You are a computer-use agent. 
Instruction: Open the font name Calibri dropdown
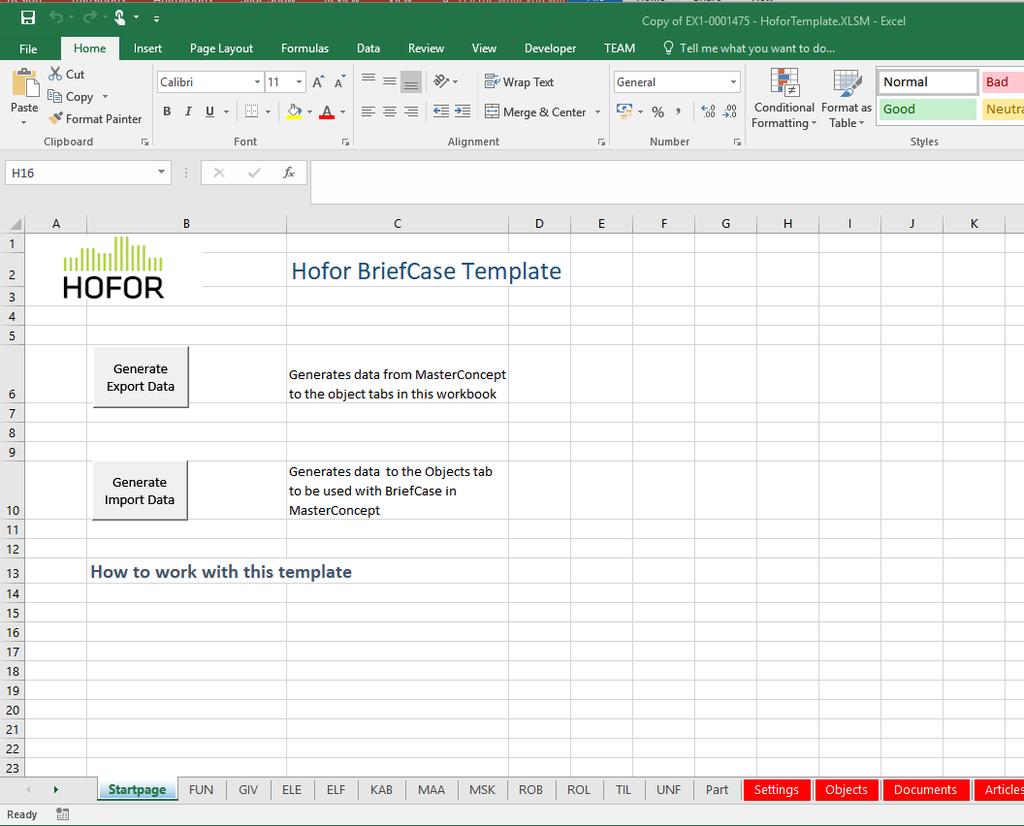point(257,82)
